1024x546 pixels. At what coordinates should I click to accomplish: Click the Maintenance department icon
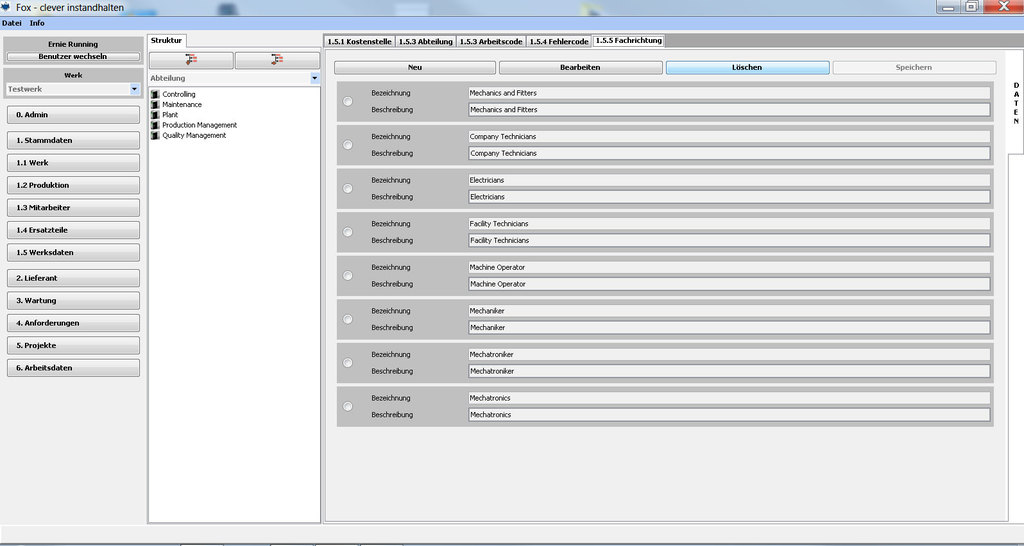click(x=155, y=105)
